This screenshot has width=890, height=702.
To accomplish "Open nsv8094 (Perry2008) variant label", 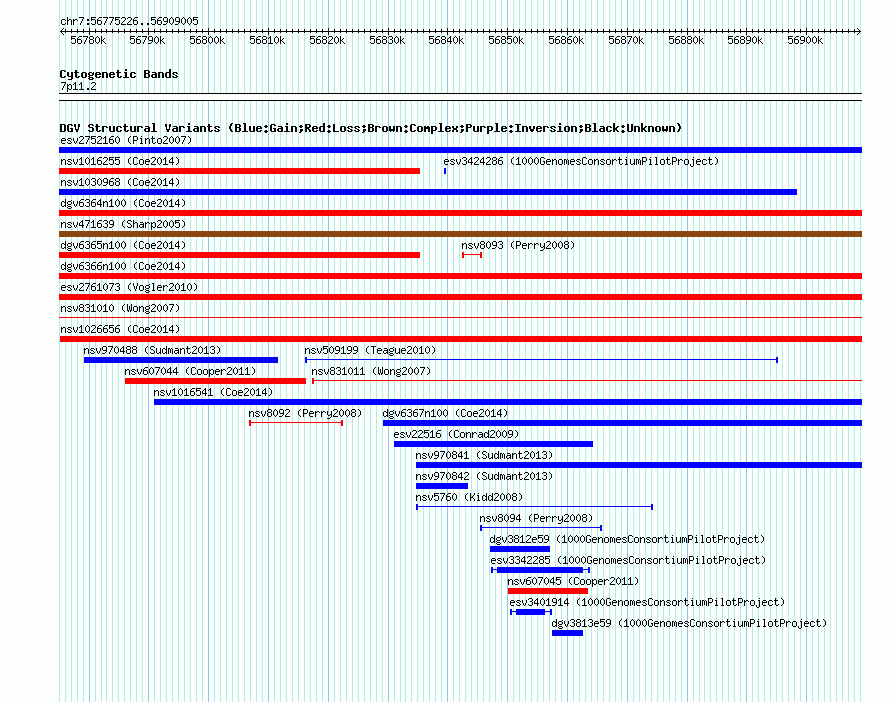I will click(536, 518).
